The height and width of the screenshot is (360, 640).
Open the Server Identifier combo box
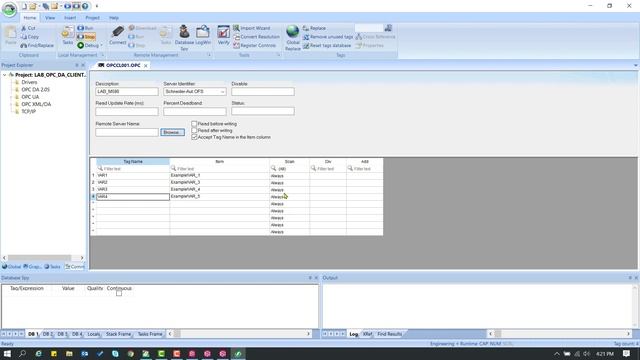[x=195, y=91]
